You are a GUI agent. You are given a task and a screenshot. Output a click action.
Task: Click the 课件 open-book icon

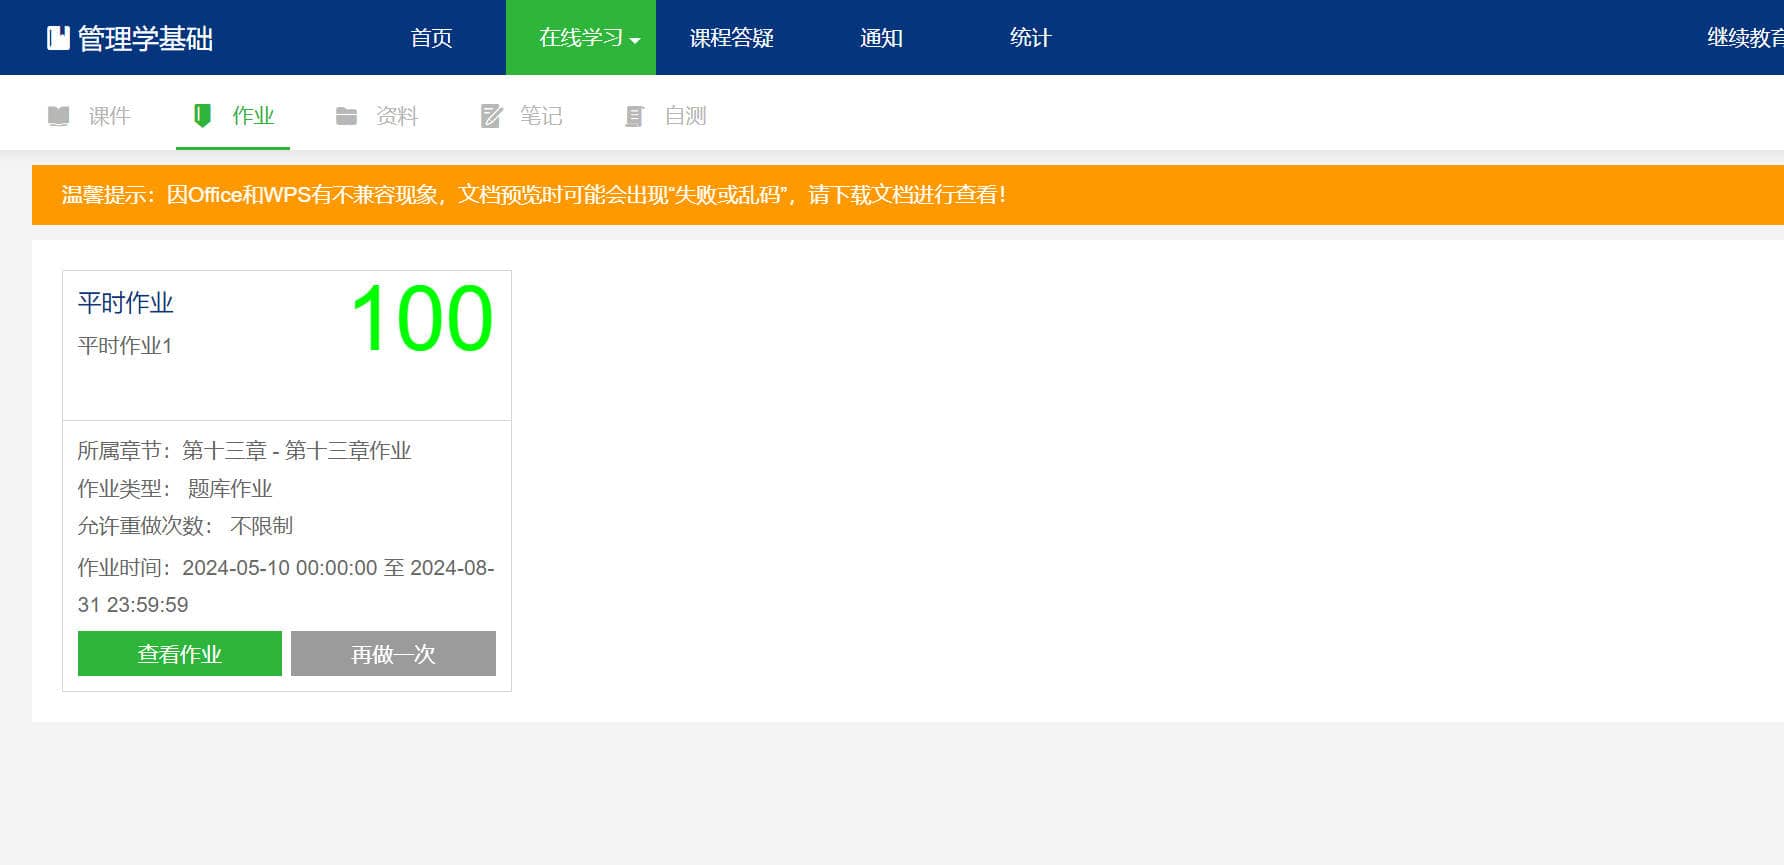point(59,116)
